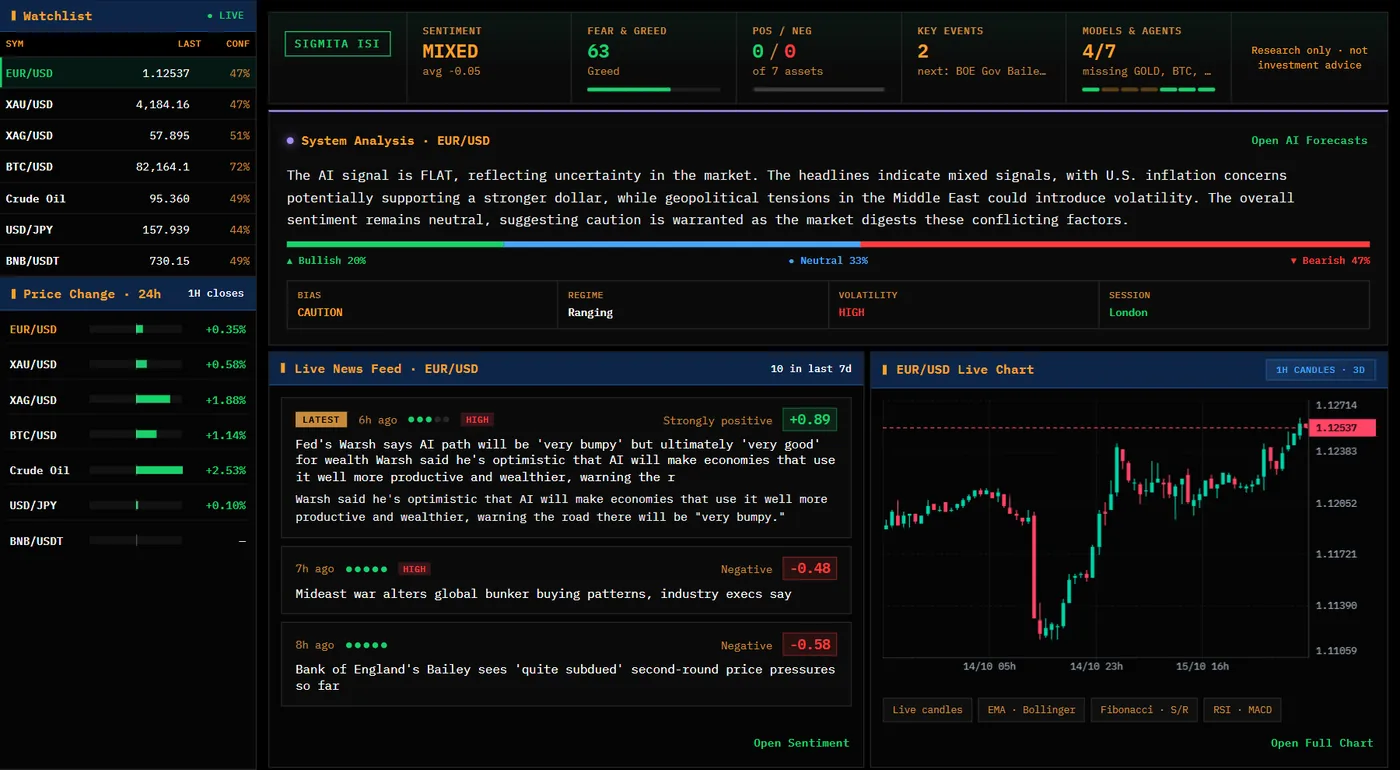Click Crude Oil +2.53% price change row
1400x770 pixels.
[128, 470]
